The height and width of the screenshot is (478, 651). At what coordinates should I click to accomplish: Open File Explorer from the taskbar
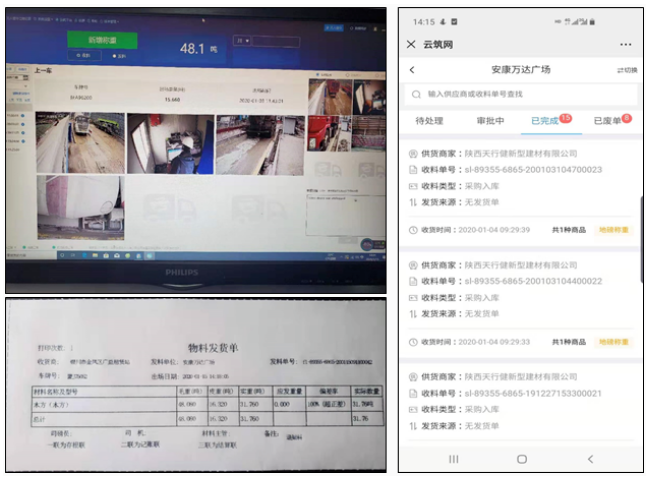[95, 255]
